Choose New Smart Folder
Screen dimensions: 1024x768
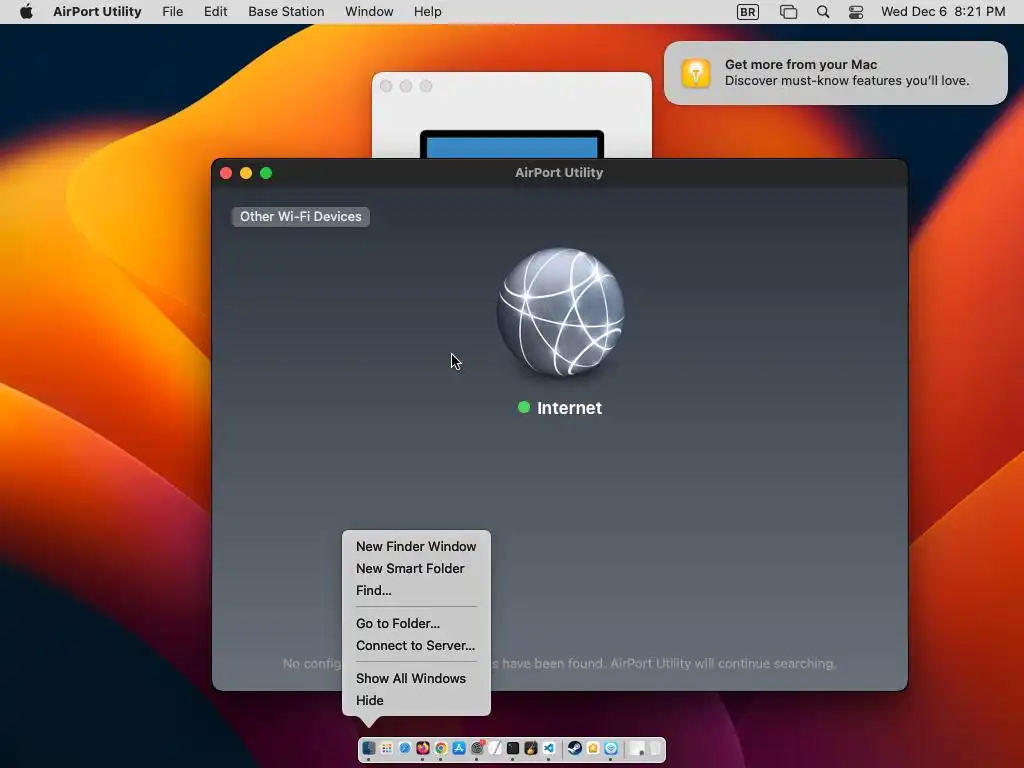(x=416, y=568)
